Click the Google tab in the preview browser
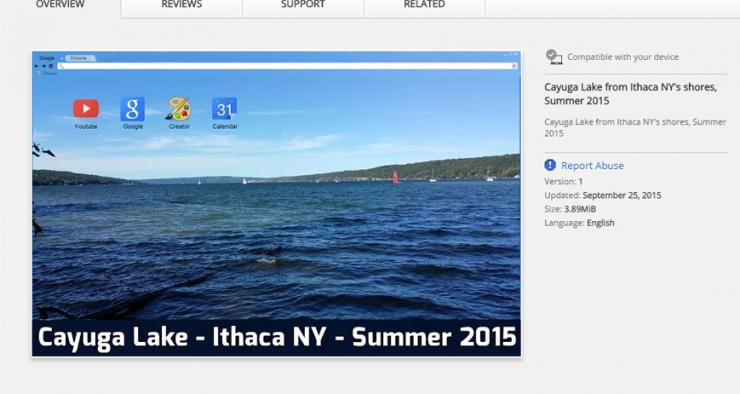Viewport: 740px width, 394px height. coord(47,58)
